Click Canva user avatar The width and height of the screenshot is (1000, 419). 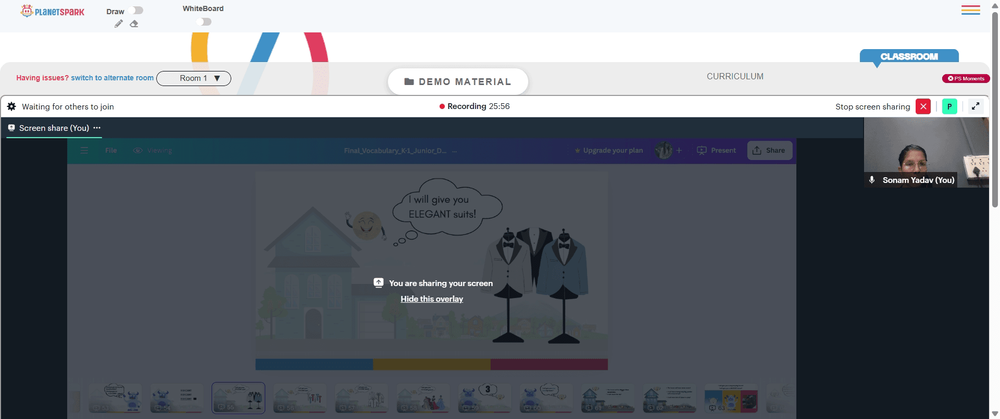[x=664, y=151]
